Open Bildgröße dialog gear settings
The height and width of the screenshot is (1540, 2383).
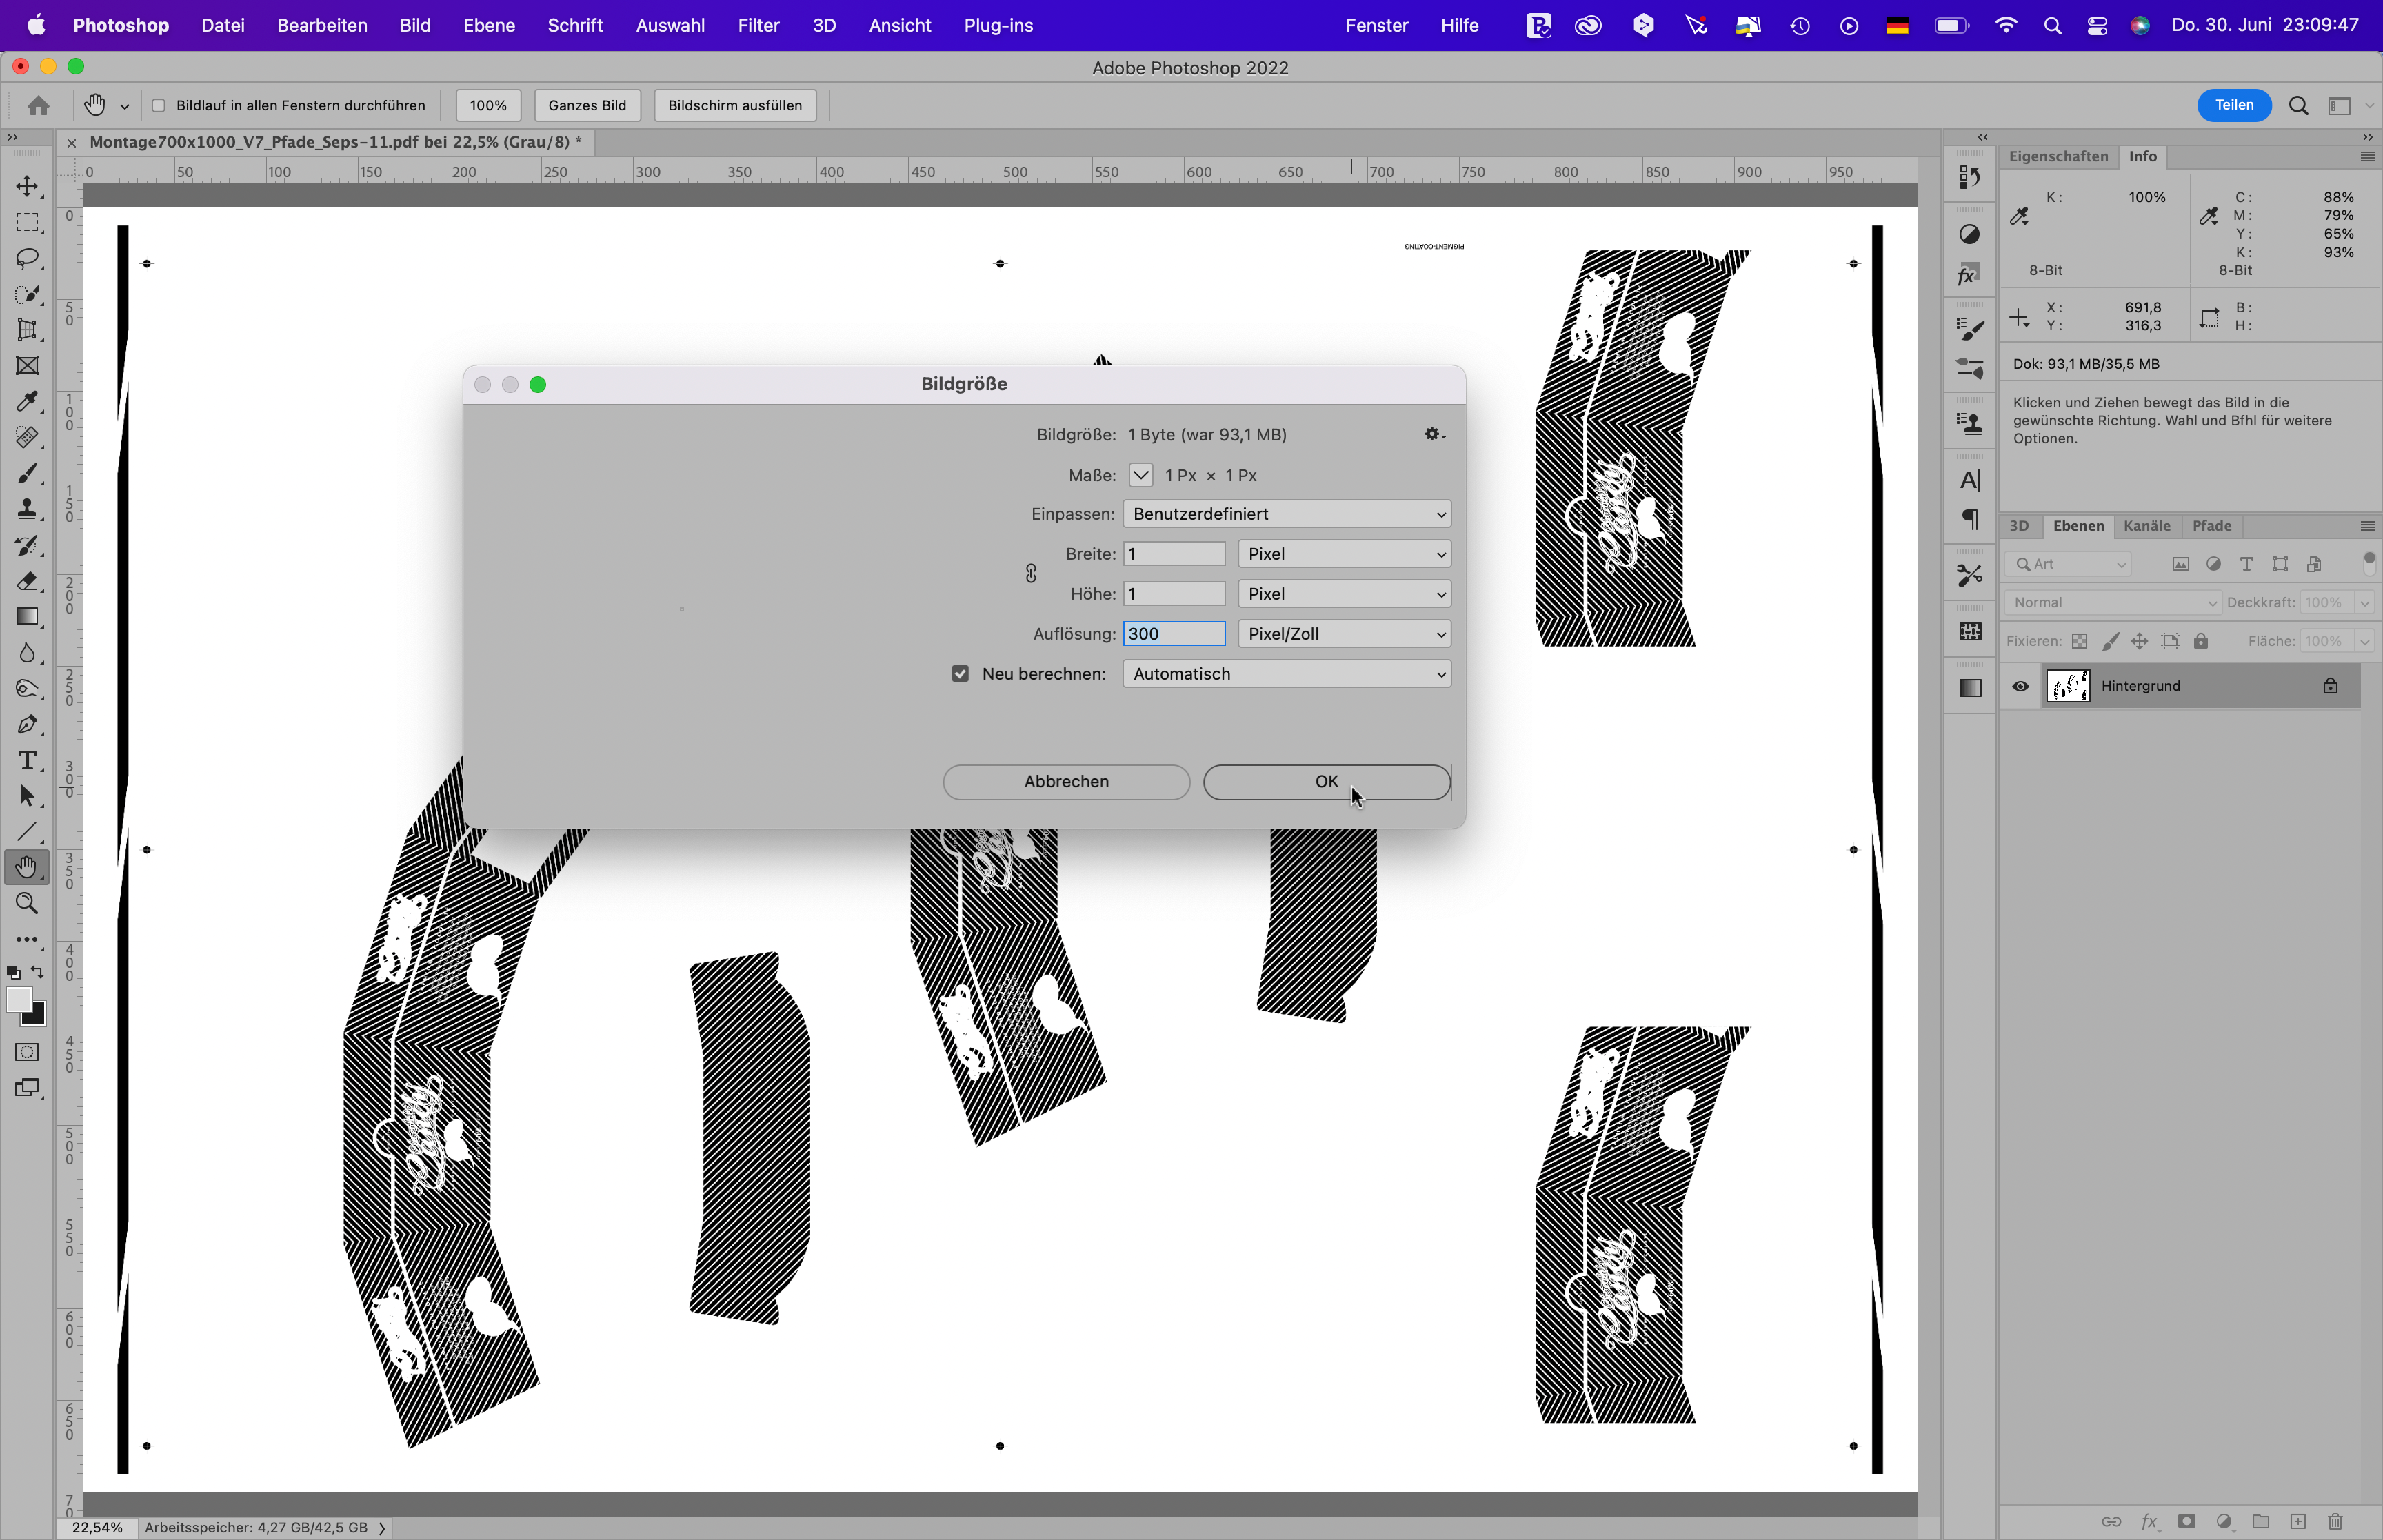[x=1434, y=434]
